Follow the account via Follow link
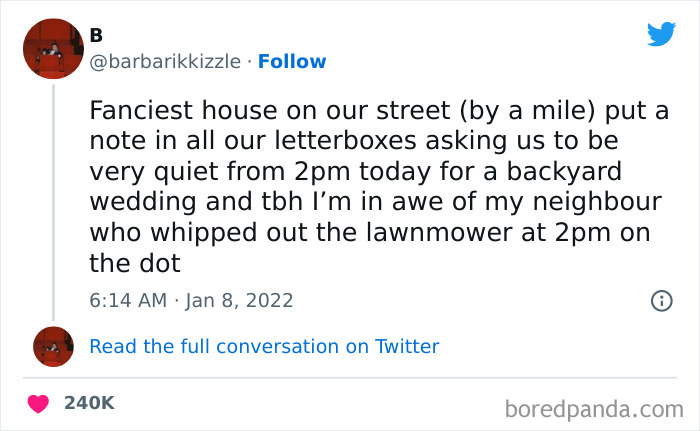The width and height of the screenshot is (700, 431). click(x=292, y=62)
